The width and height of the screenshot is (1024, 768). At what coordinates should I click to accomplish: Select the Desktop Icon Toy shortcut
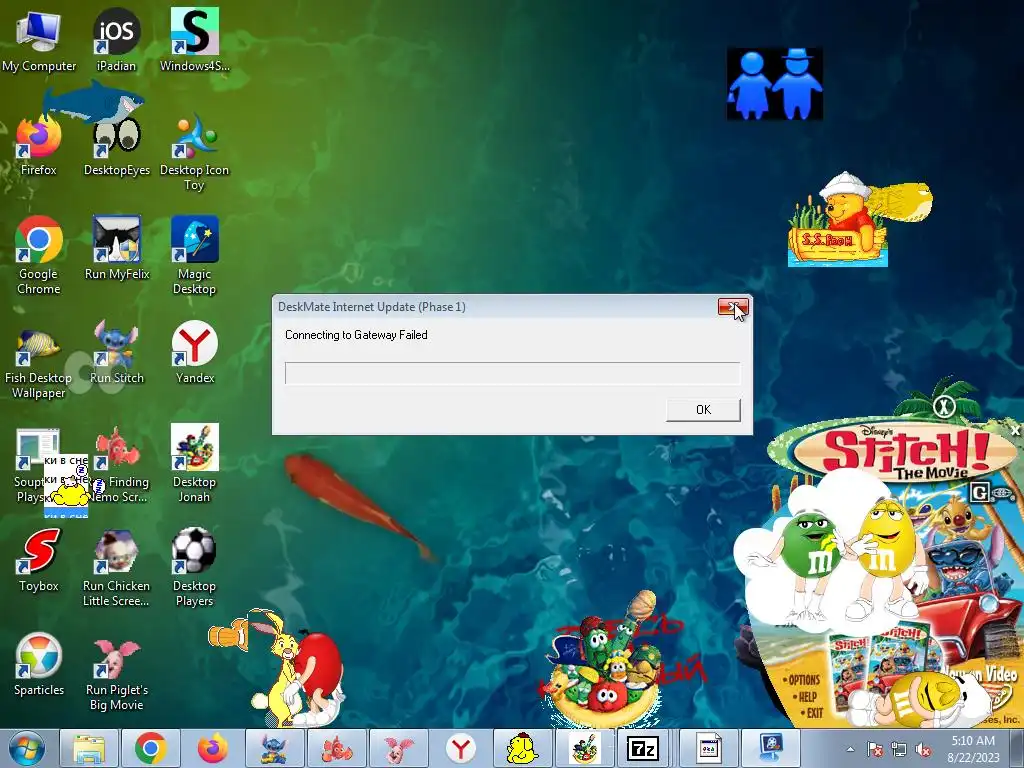click(x=195, y=152)
